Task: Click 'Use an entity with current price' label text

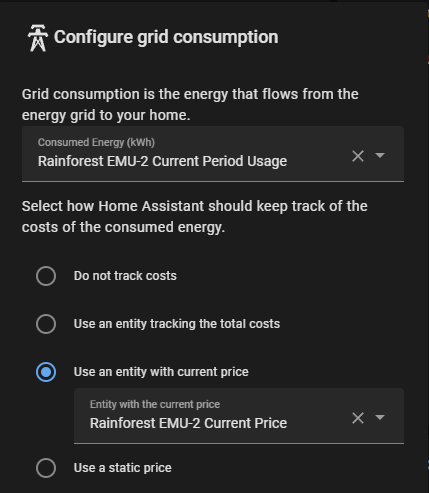Action: [x=161, y=372]
